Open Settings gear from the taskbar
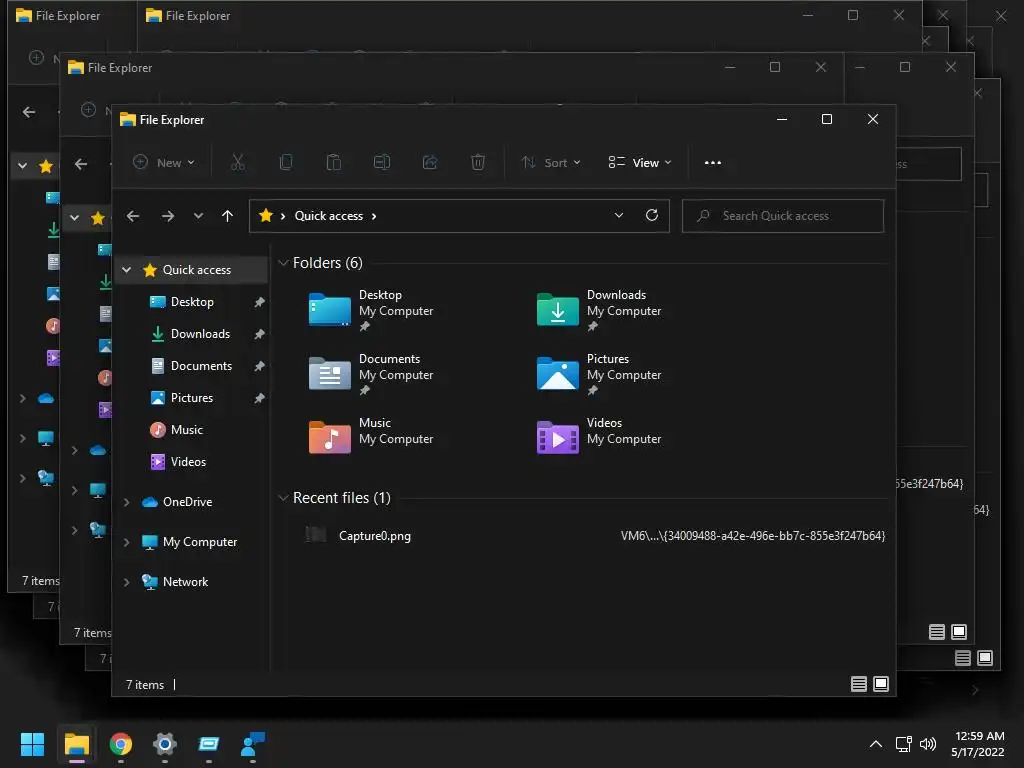The image size is (1024, 768). (x=165, y=744)
